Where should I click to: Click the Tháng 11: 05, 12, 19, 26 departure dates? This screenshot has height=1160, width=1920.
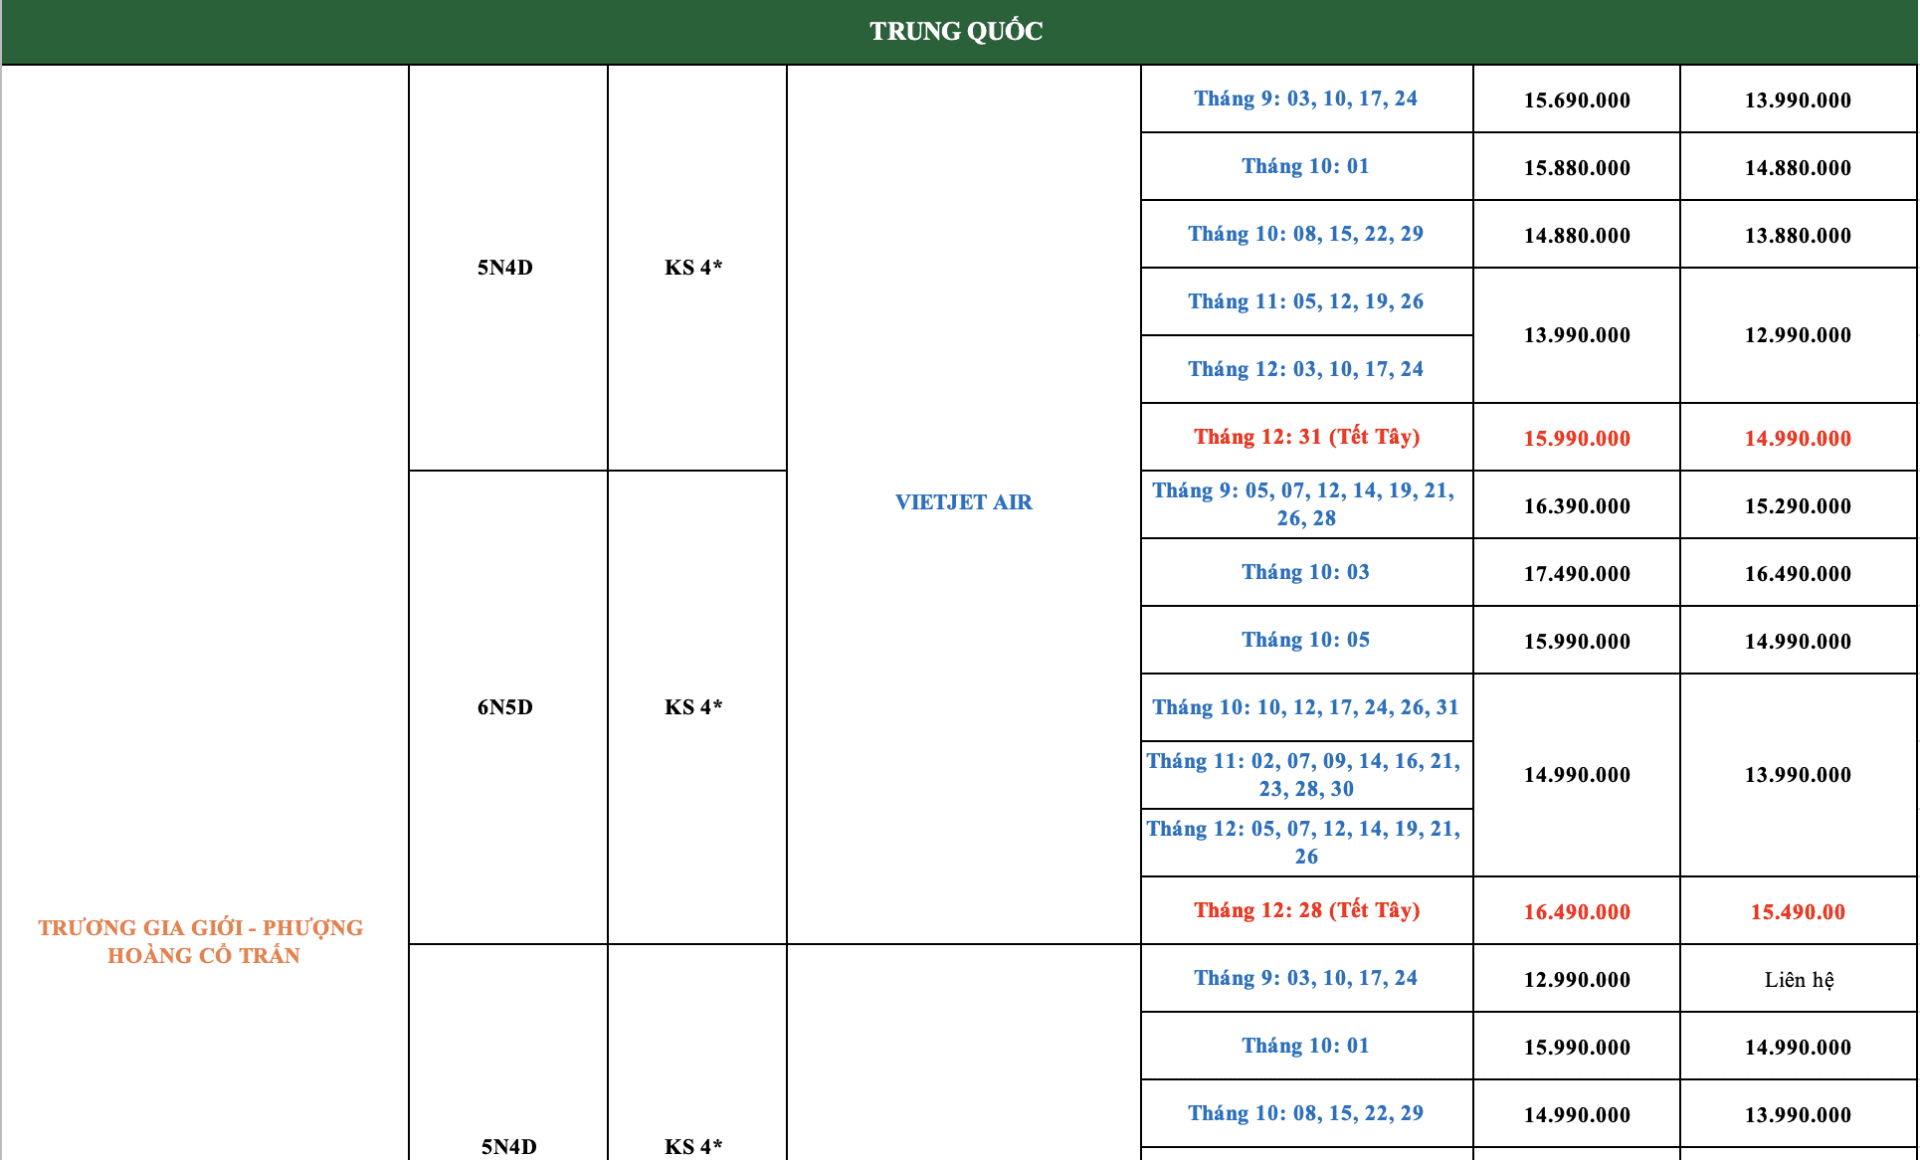(x=1305, y=301)
